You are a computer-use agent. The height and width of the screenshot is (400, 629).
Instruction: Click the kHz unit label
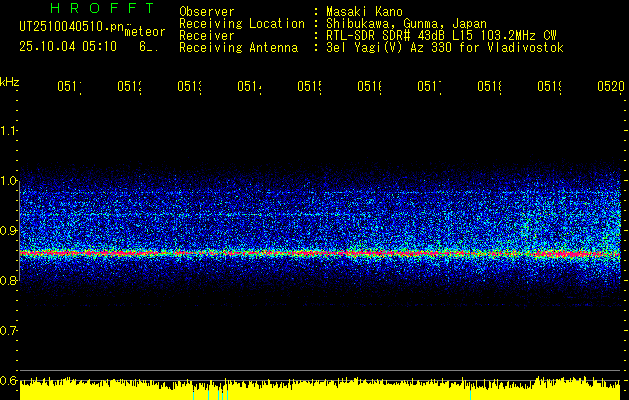10,81
